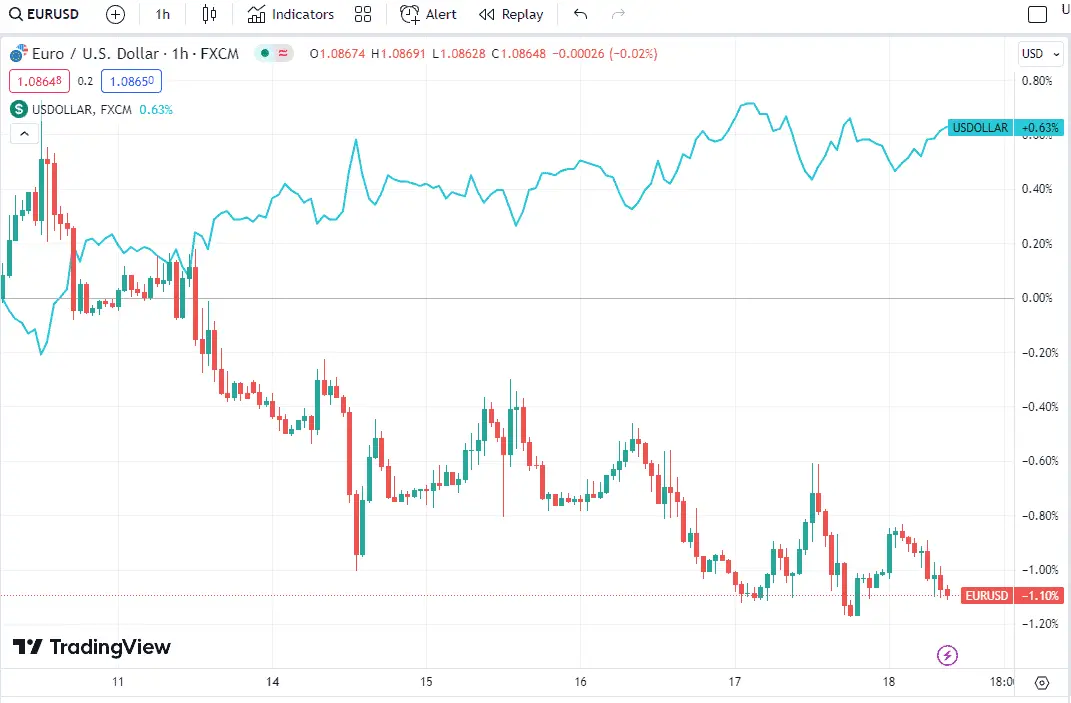
Task: Click the USDOLLAR green dollar icon
Action: [18, 109]
